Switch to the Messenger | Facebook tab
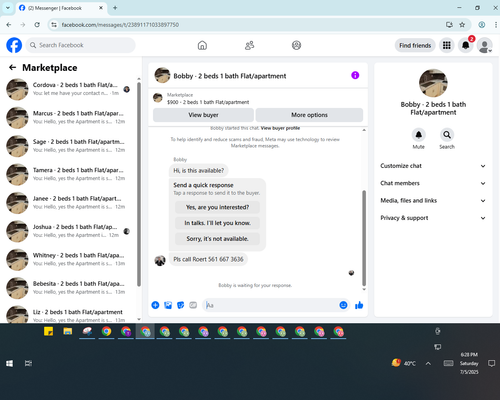The image size is (500, 400). click(x=62, y=8)
